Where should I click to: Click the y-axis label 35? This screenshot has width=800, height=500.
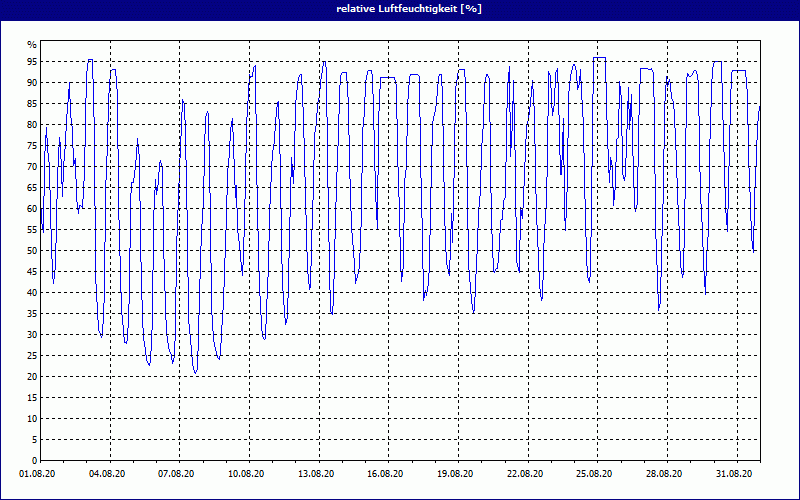[32, 314]
